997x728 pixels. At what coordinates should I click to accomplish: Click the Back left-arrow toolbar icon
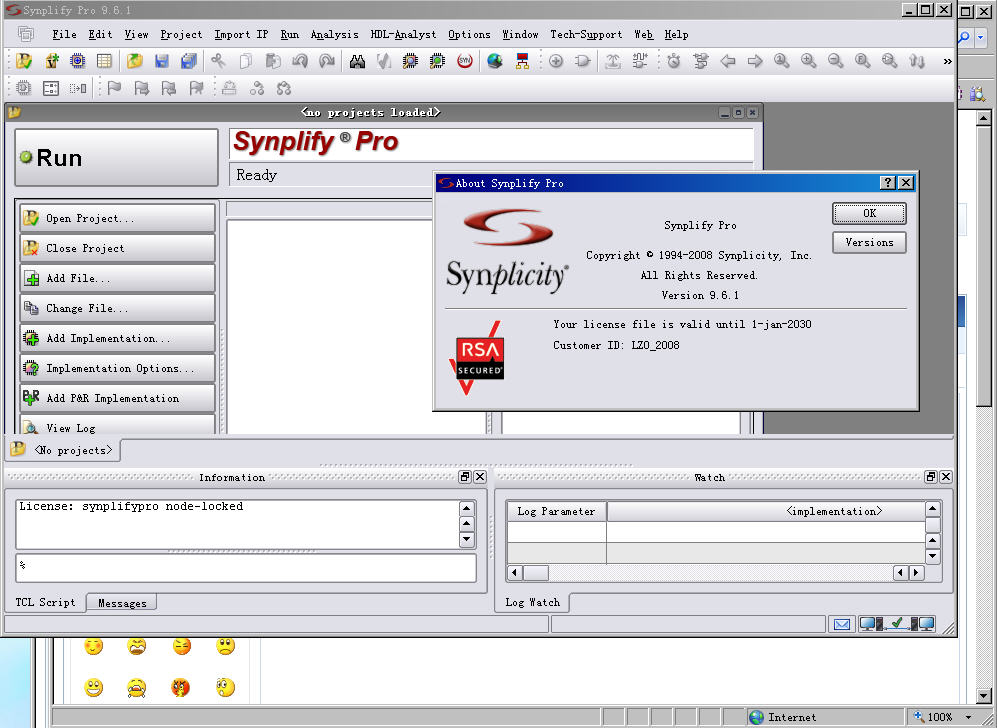tap(727, 61)
